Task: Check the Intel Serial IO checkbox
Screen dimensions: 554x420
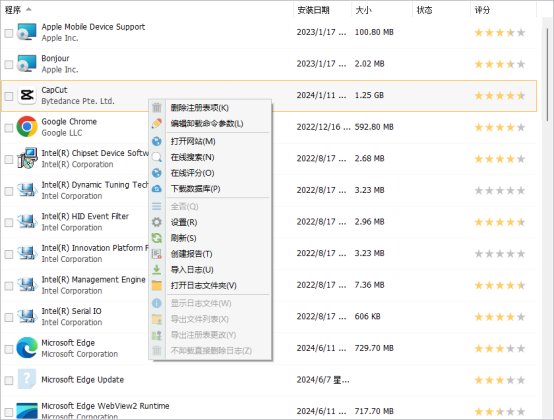Action: coord(9,317)
